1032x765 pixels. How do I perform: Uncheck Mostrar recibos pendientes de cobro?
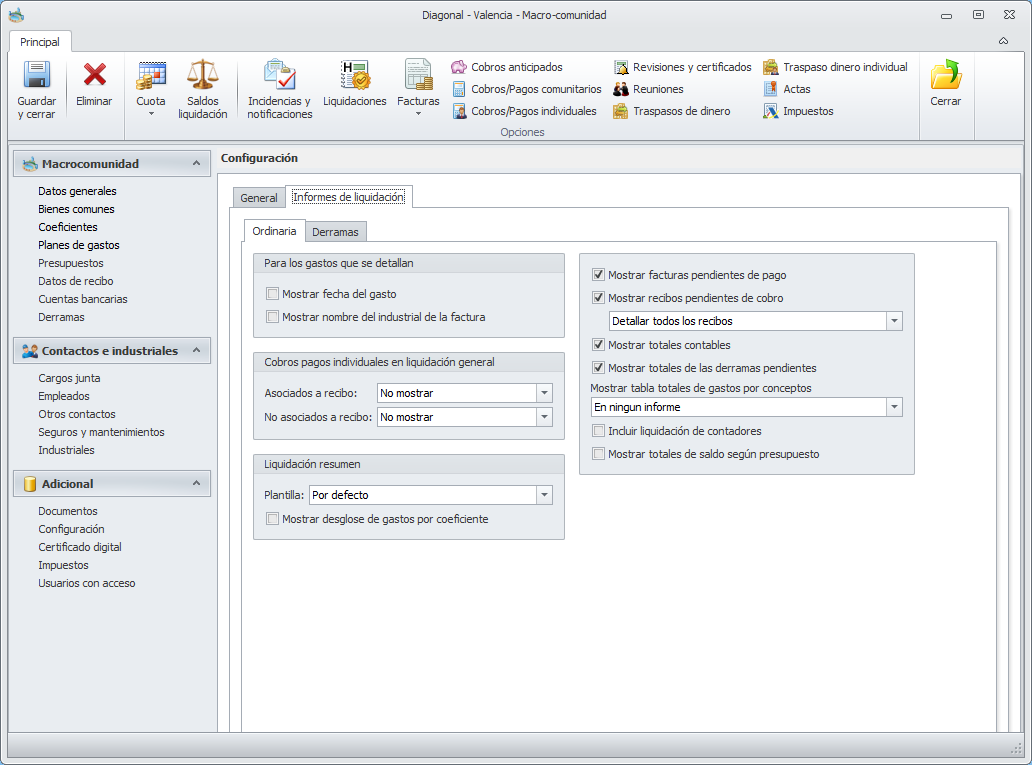coord(598,298)
